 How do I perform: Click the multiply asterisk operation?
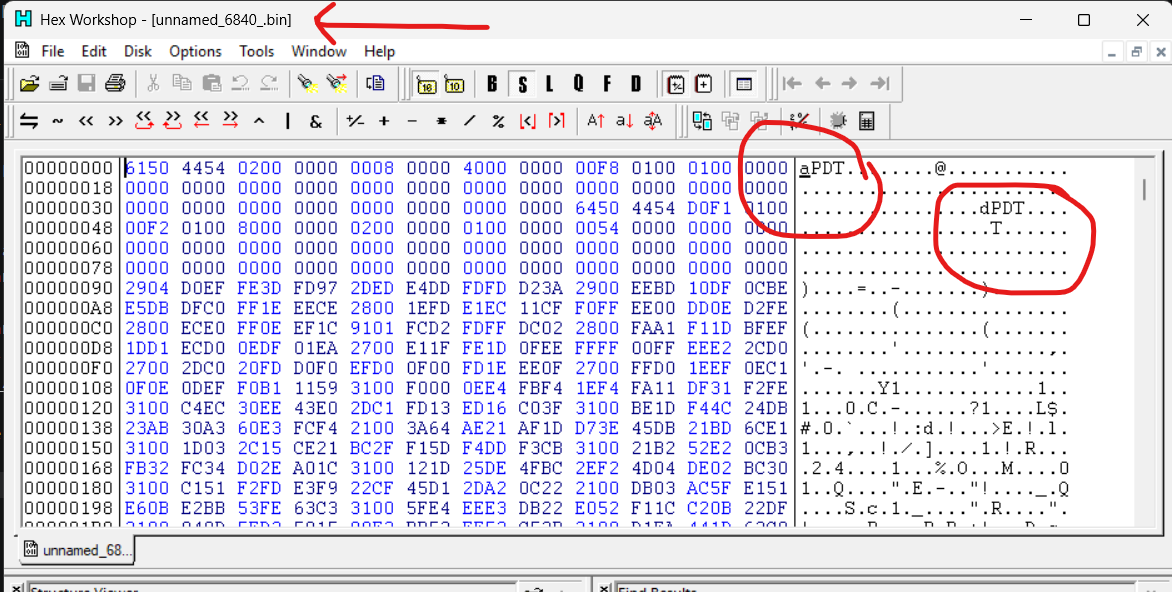441,120
